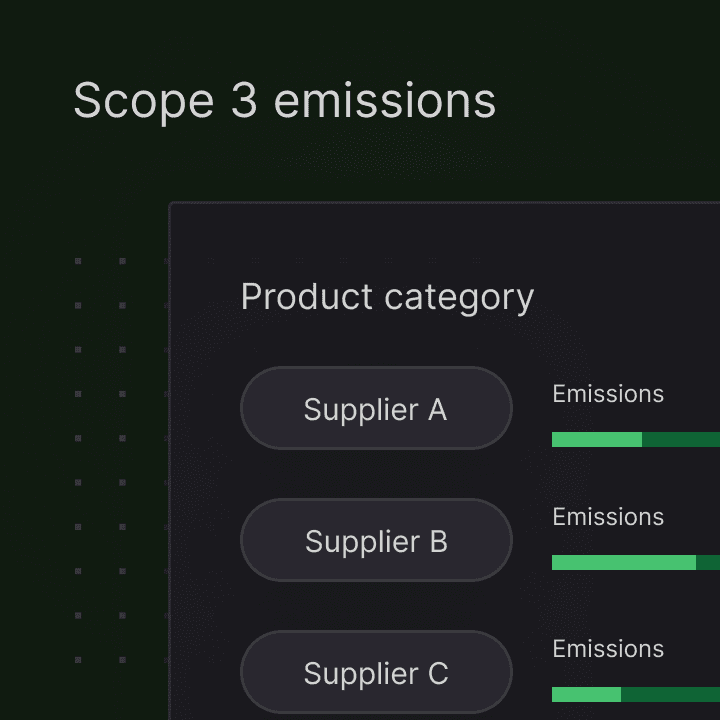Click the dark green end of Supplier B's bar

[x=708, y=562]
